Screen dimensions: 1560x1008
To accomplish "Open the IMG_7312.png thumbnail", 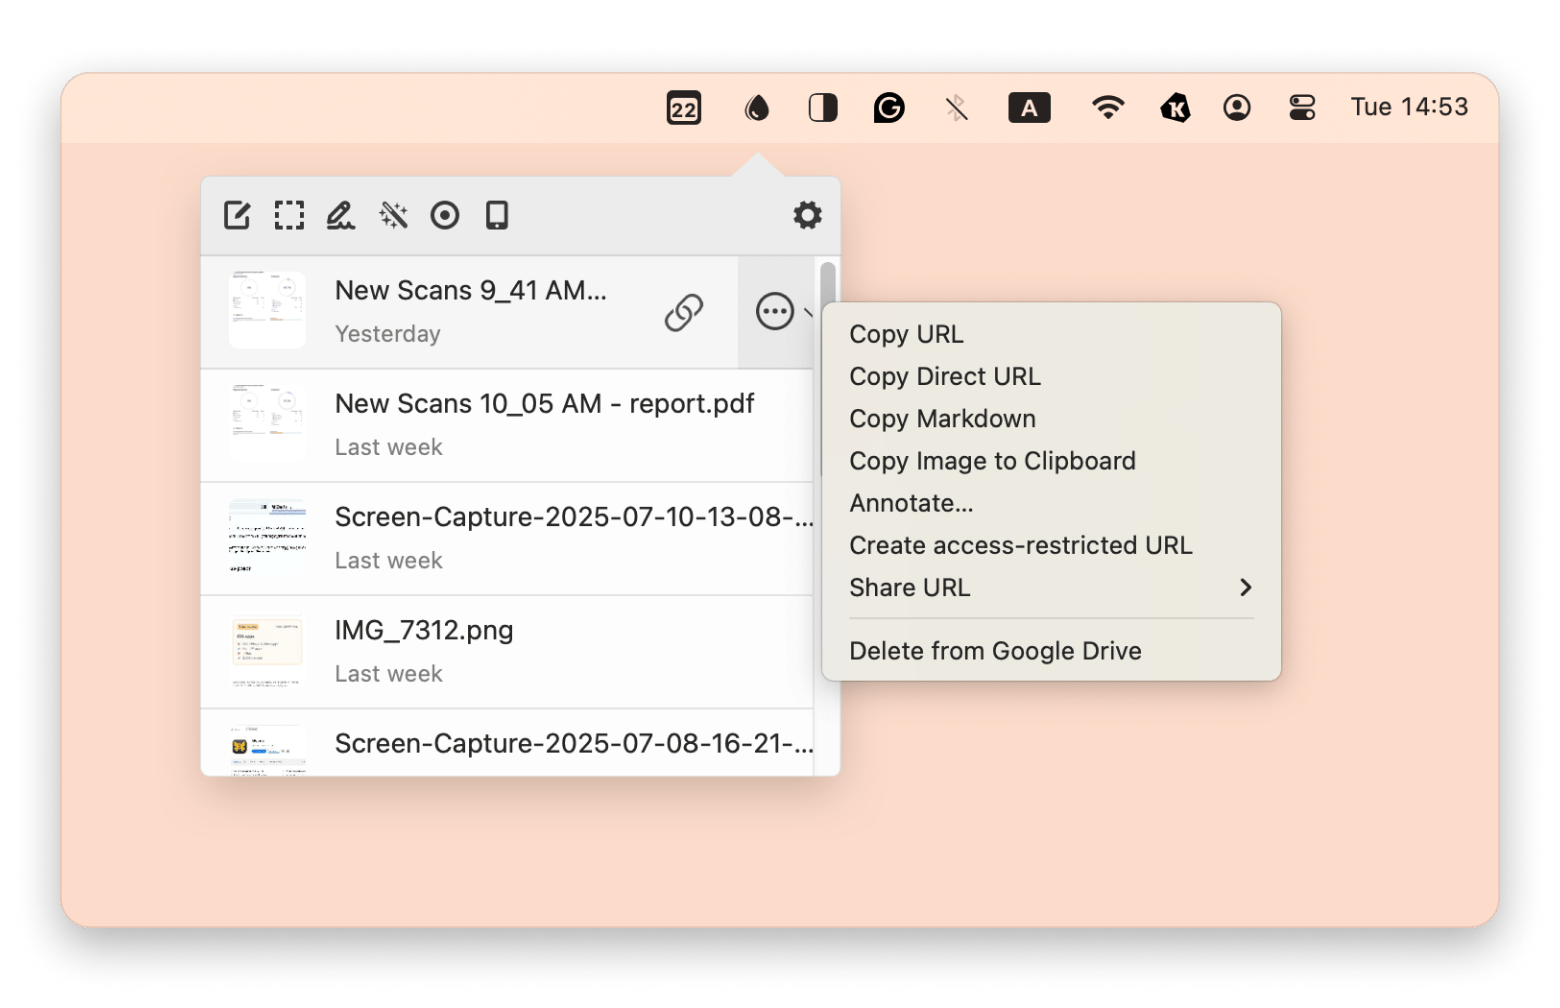I will (x=267, y=652).
